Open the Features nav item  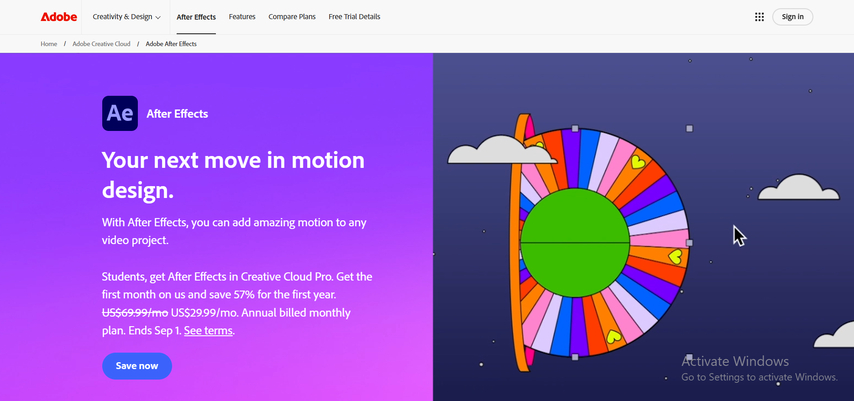(242, 17)
